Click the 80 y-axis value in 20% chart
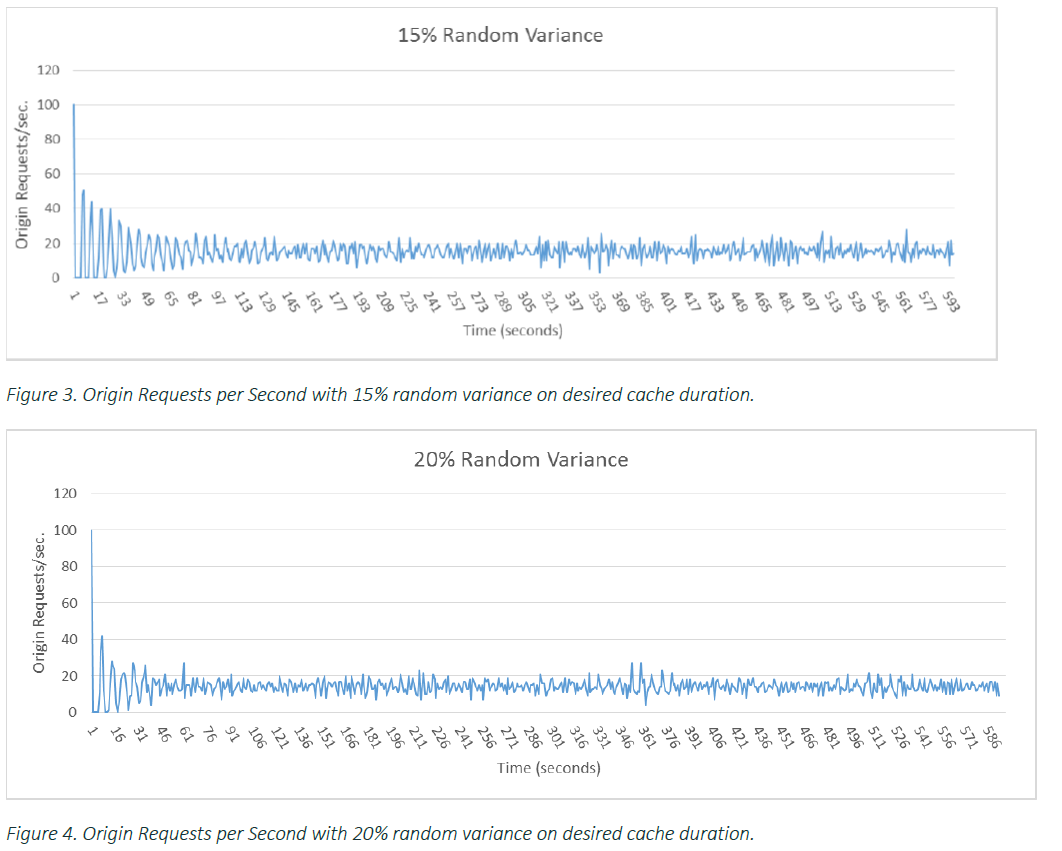This screenshot has width=1062, height=851. pyautogui.click(x=69, y=566)
